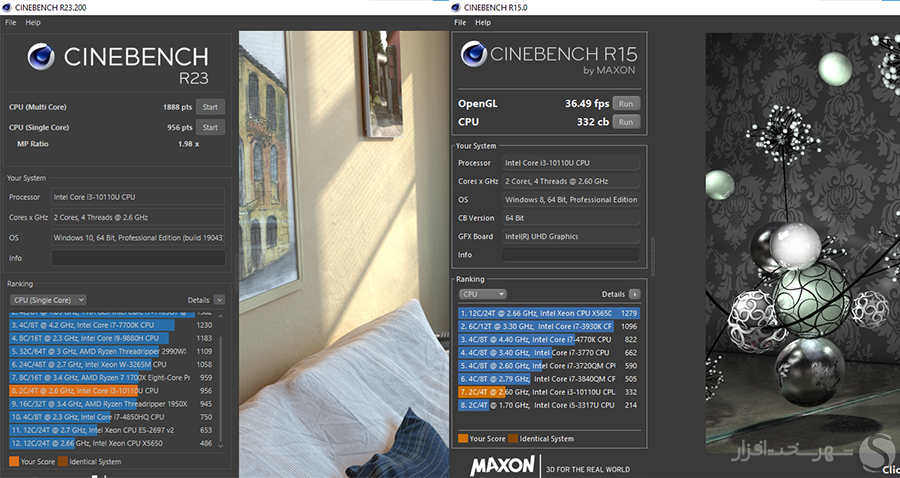Viewport: 900px width, 478px height.
Task: Click the Cinebench R23 logo sphere icon
Action: click(41, 56)
